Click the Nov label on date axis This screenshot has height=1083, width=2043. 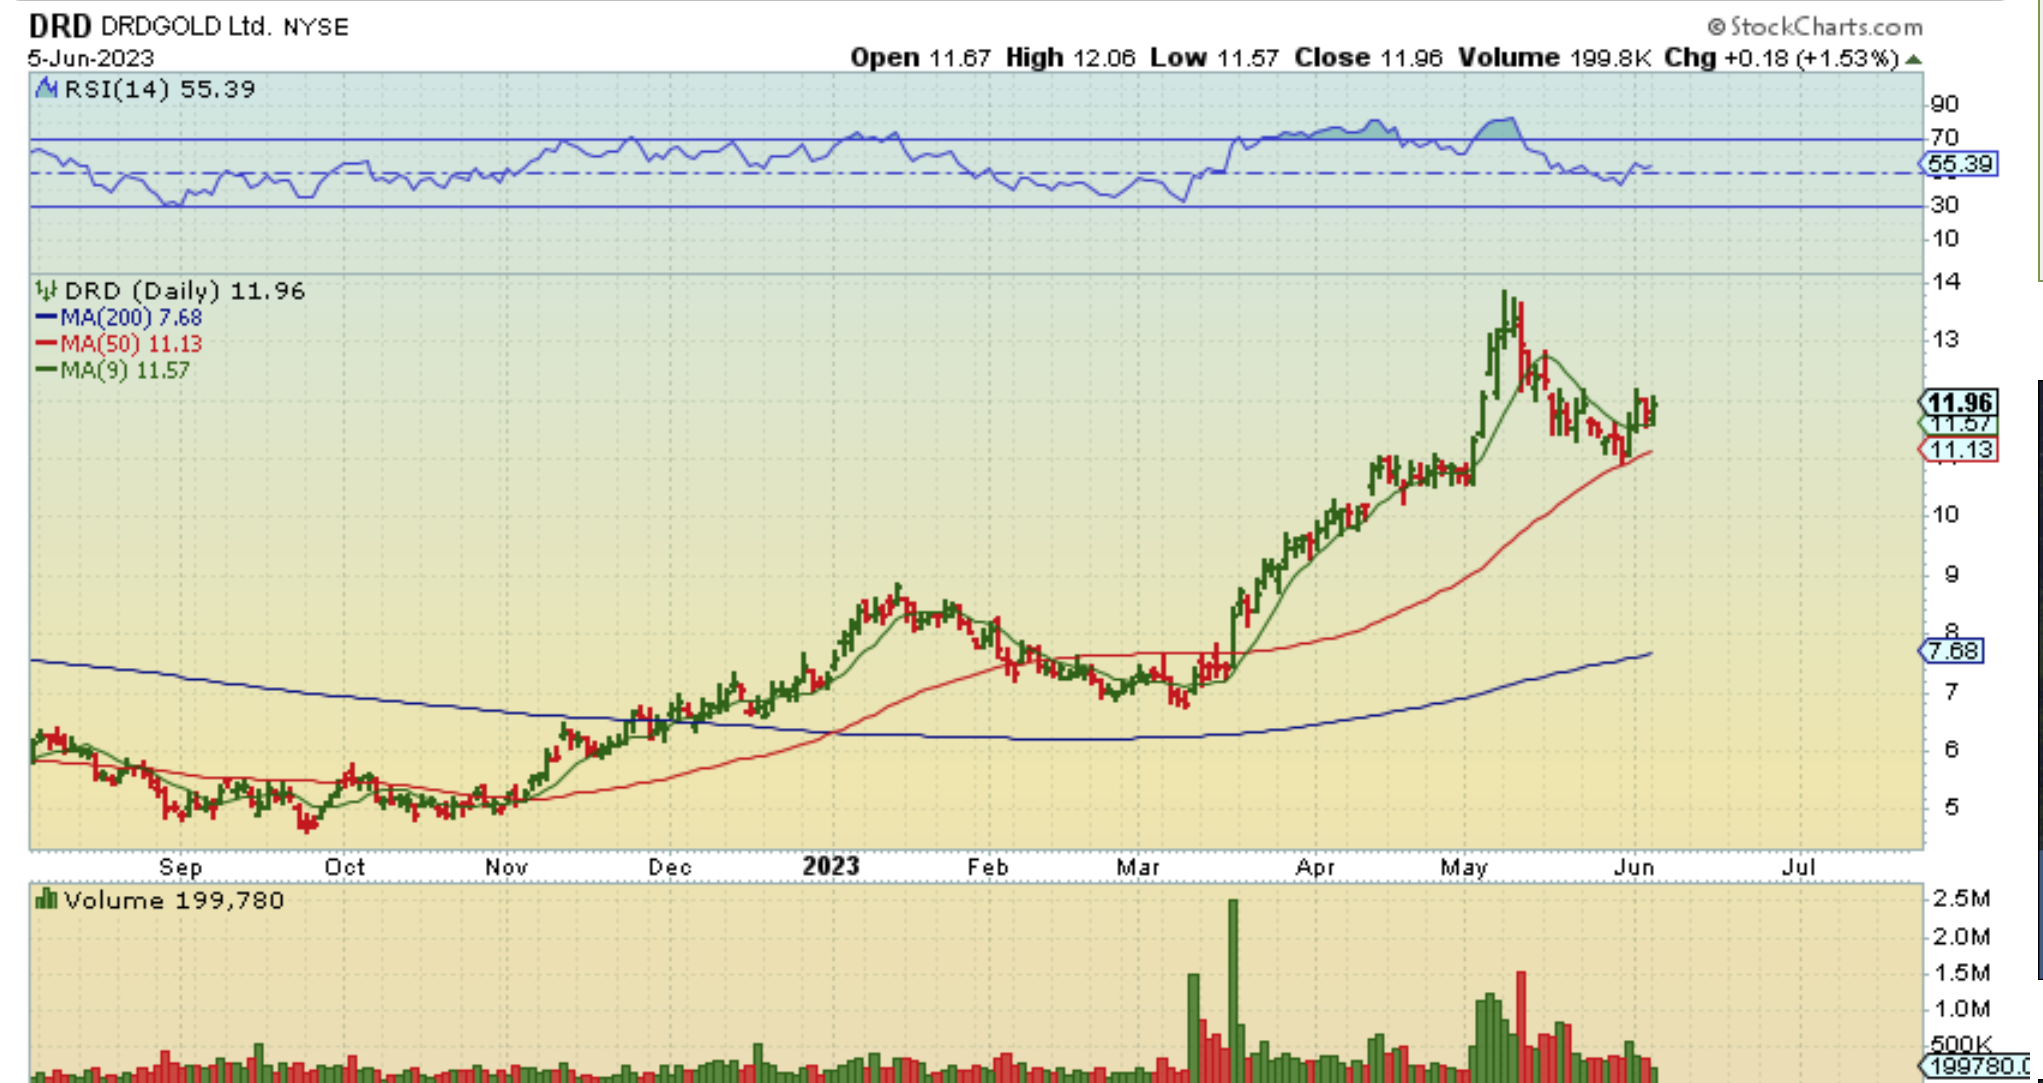(506, 867)
